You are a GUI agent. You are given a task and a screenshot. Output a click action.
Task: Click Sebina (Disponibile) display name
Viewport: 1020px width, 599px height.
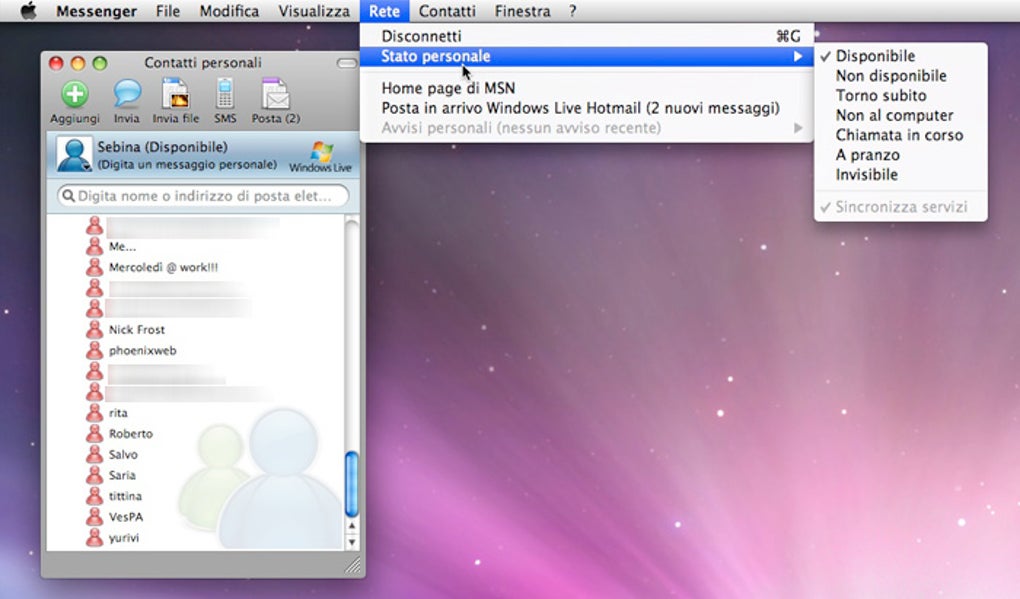point(163,147)
